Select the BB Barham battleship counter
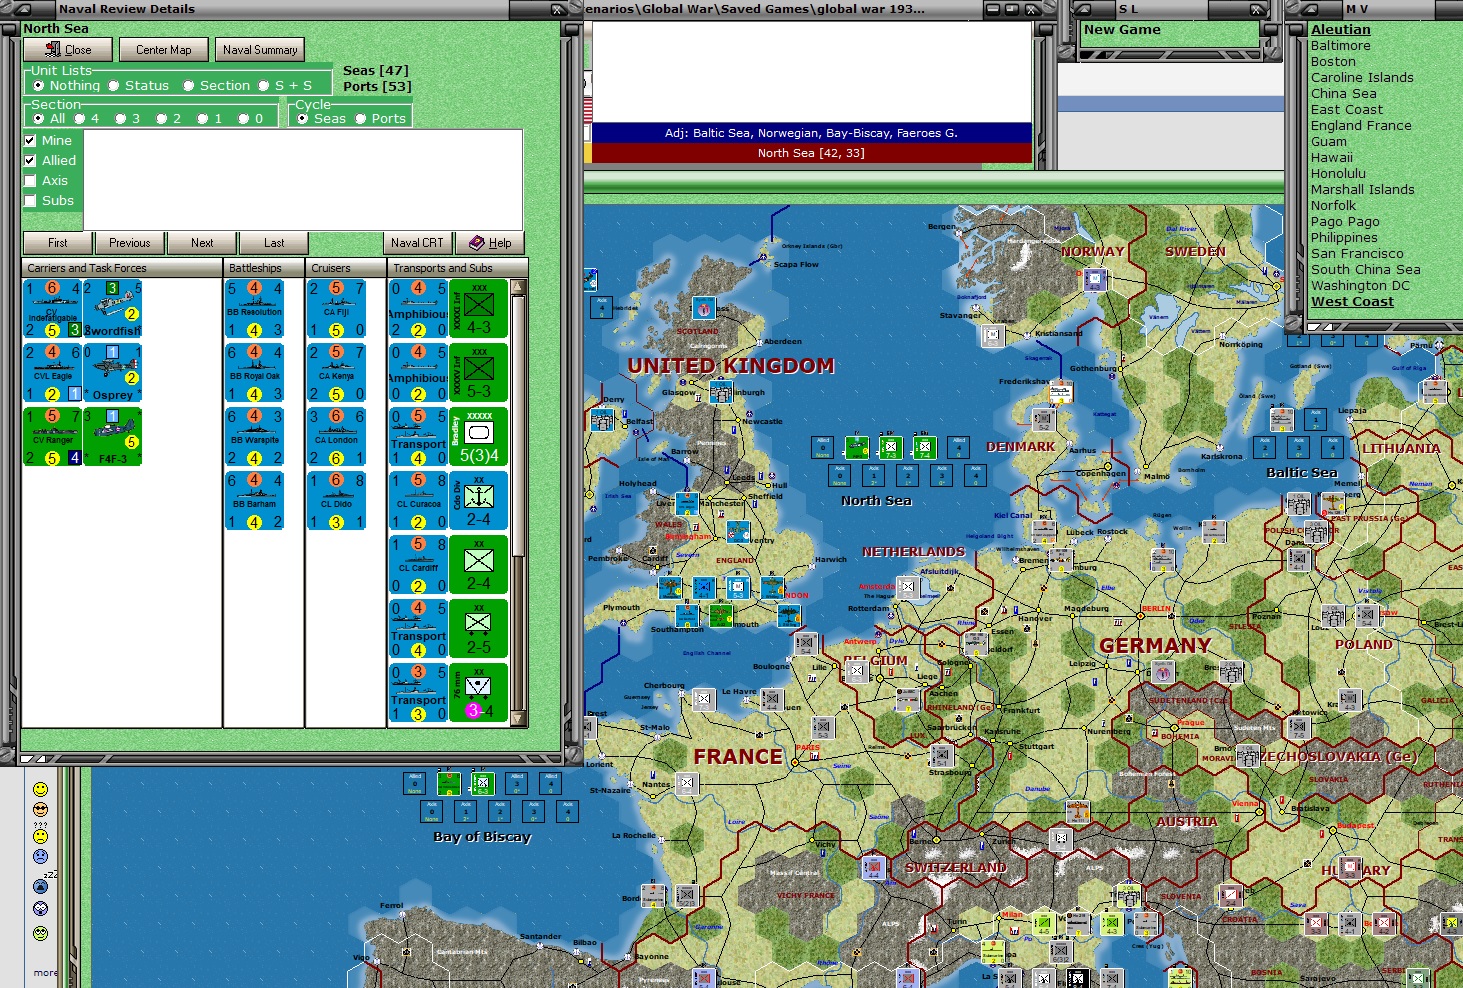 click(255, 501)
